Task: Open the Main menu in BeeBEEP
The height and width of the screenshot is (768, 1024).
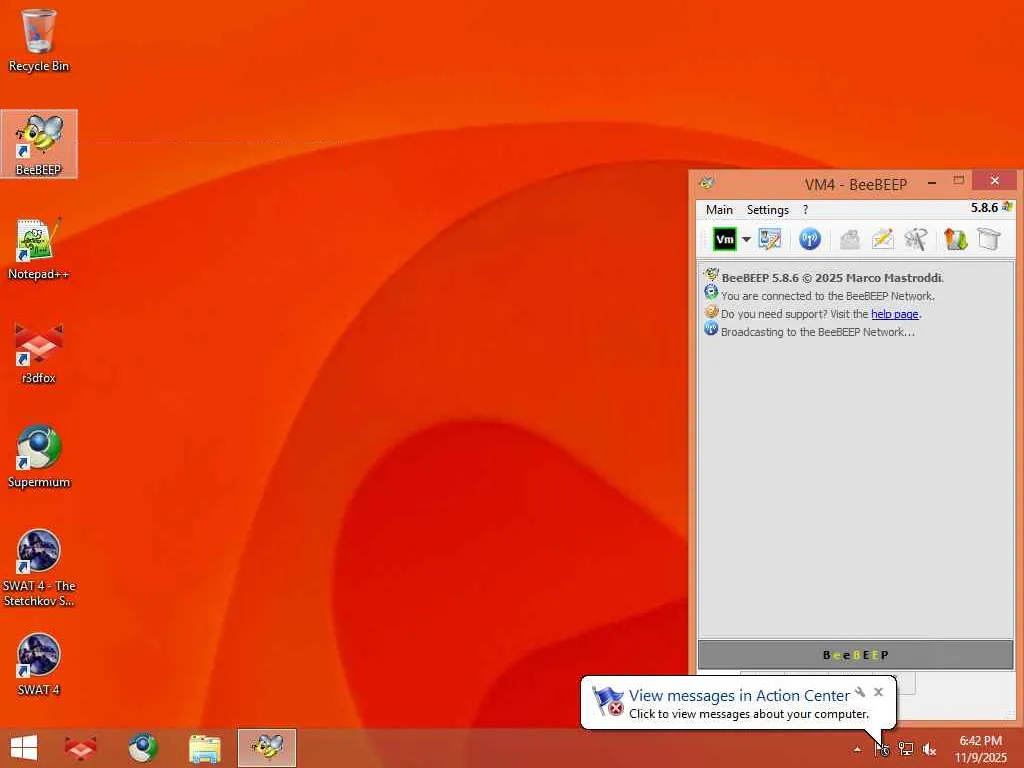Action: pos(719,210)
